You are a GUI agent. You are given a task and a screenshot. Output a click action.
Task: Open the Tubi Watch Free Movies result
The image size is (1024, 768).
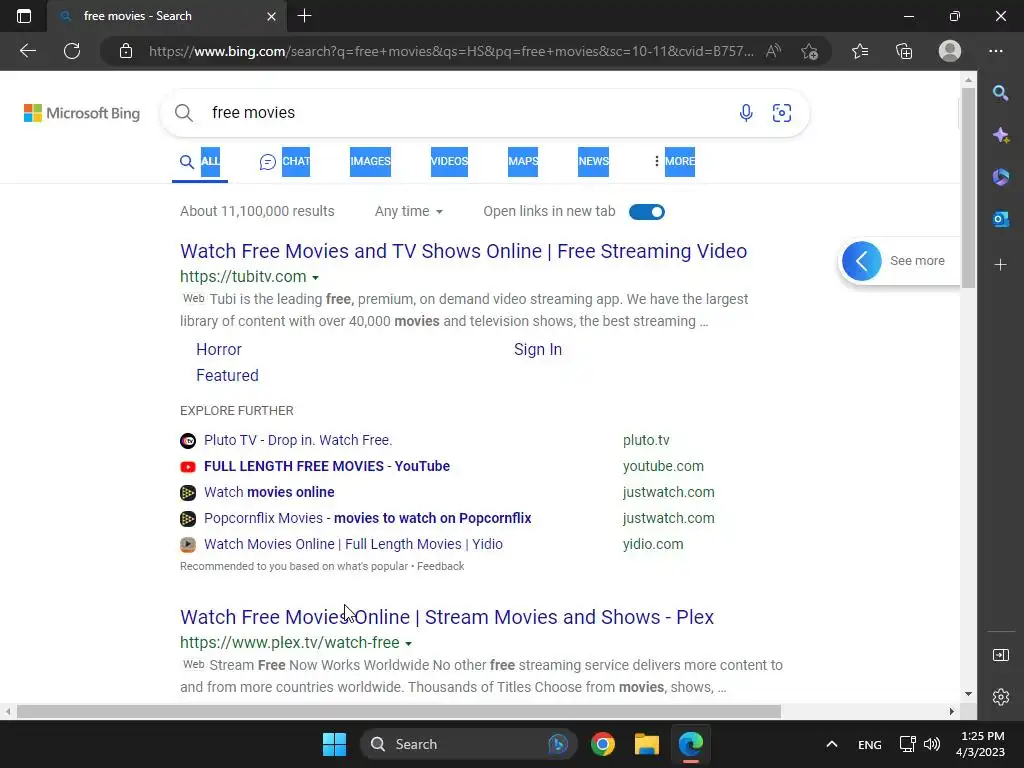464,251
